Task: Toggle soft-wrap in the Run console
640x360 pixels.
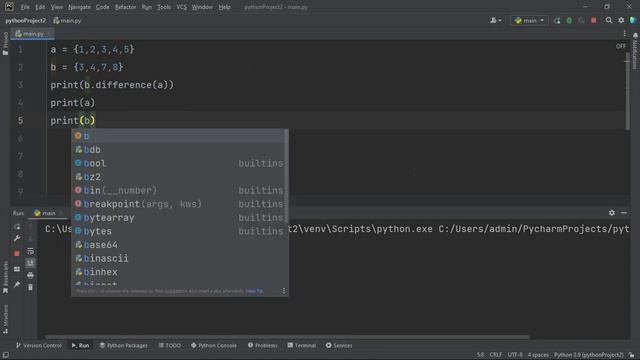Action: tap(31, 251)
